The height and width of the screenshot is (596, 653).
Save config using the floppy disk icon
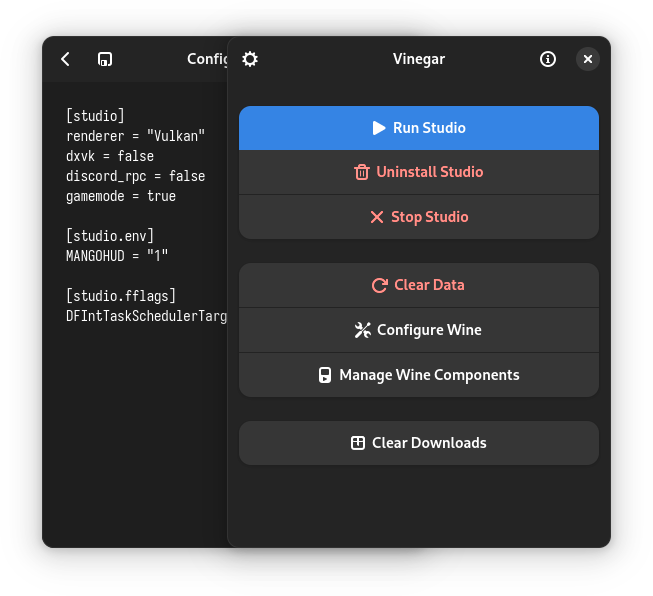[x=105, y=59]
